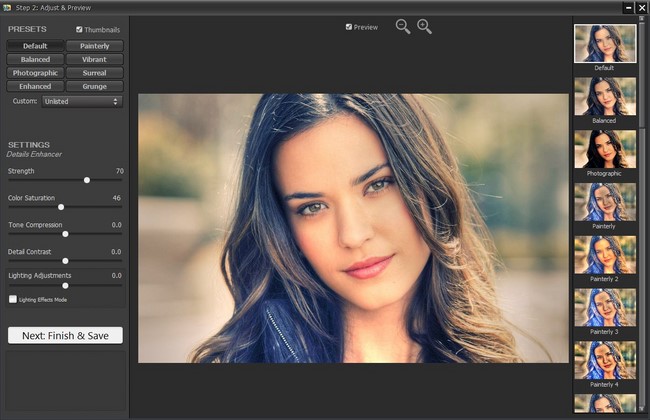Click the Painterly 4 thumbnail

click(x=604, y=360)
